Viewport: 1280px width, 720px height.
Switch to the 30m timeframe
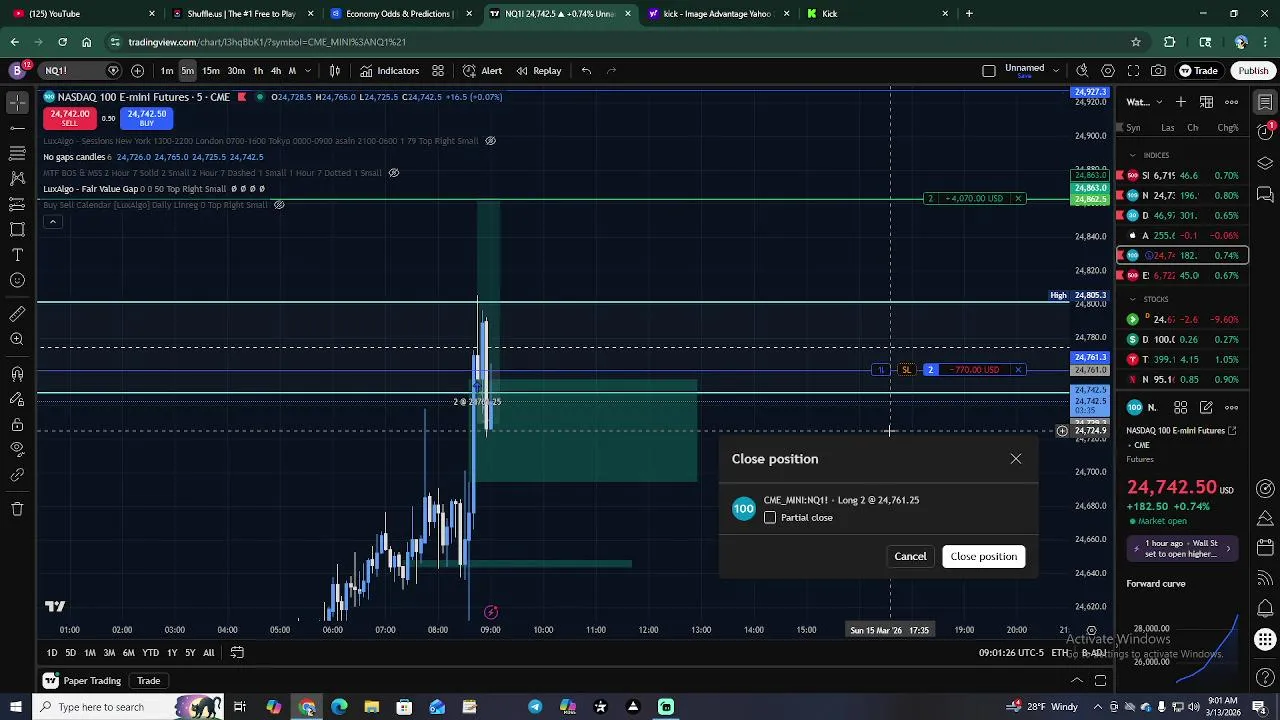coord(236,71)
